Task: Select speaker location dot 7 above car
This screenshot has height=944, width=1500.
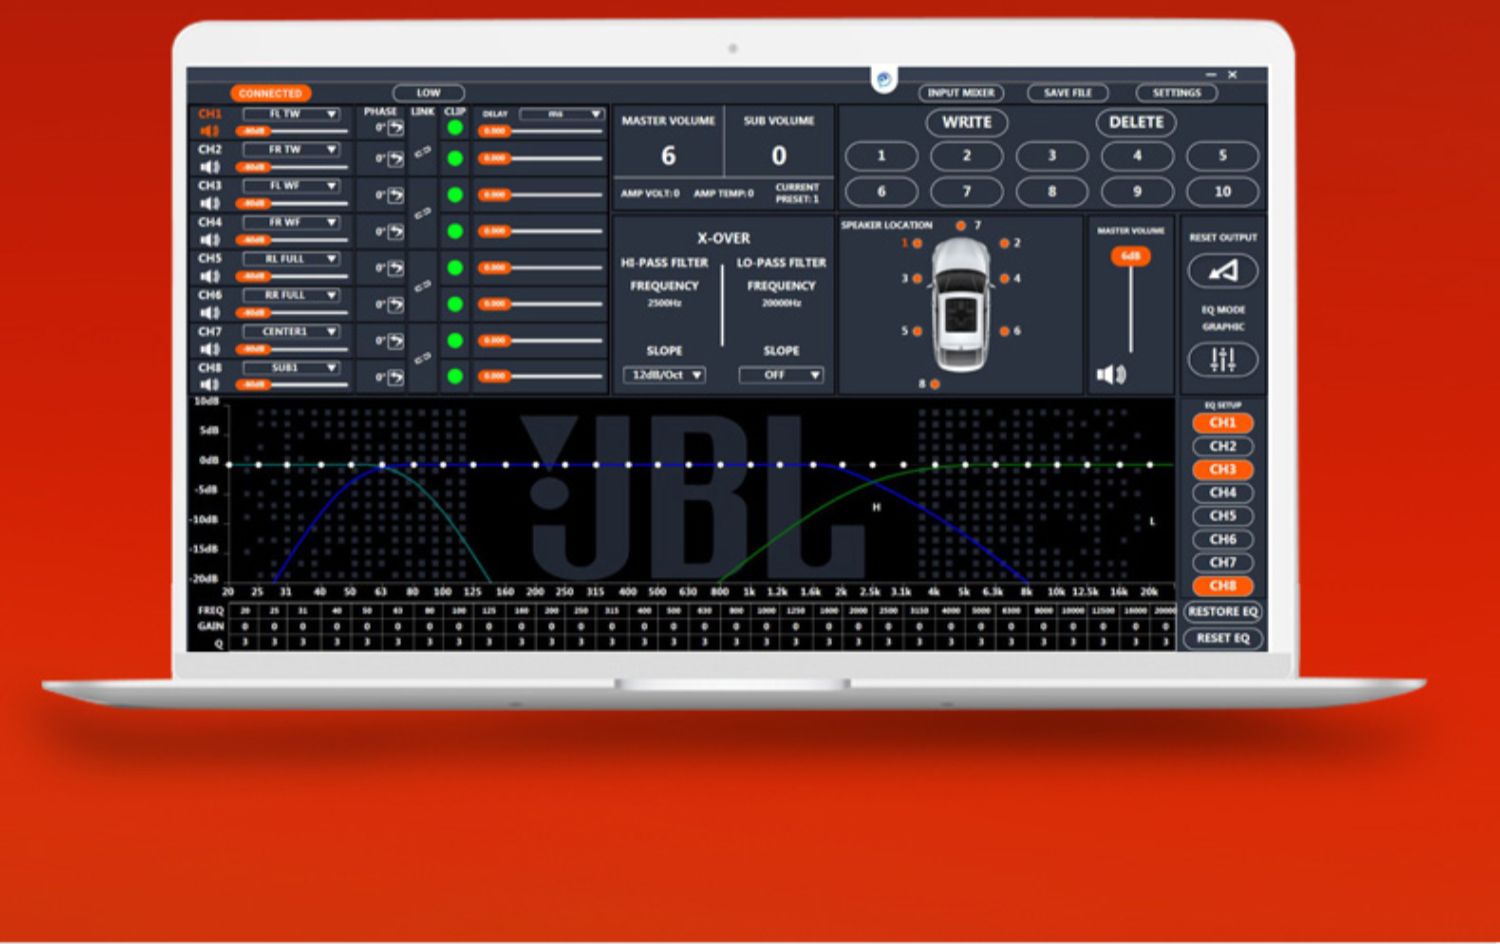Action: coord(961,226)
